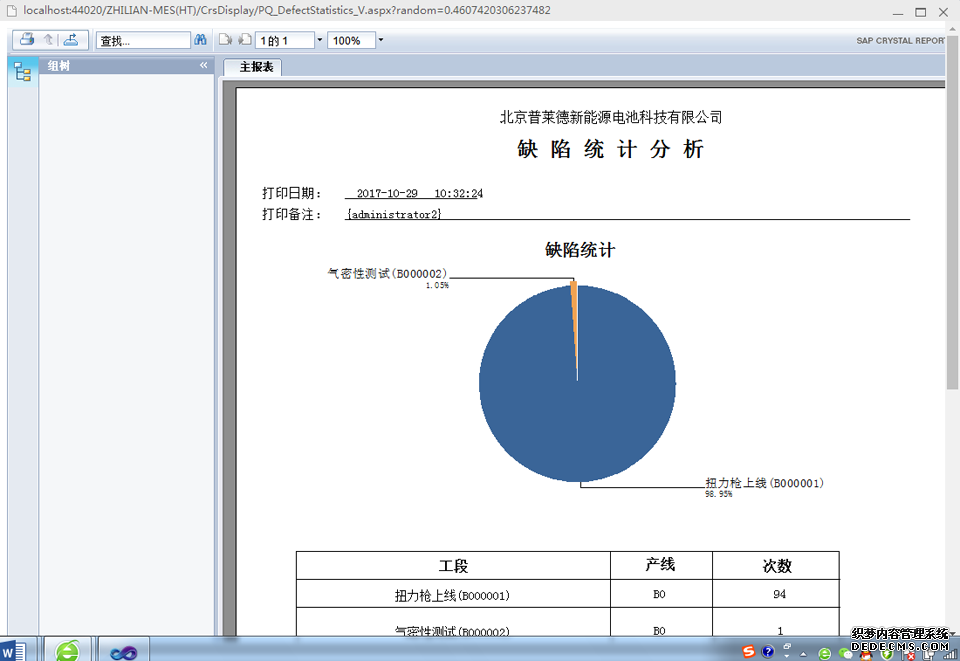The image size is (960, 661).
Task: Open the page number dropdown arrow
Action: (319, 41)
